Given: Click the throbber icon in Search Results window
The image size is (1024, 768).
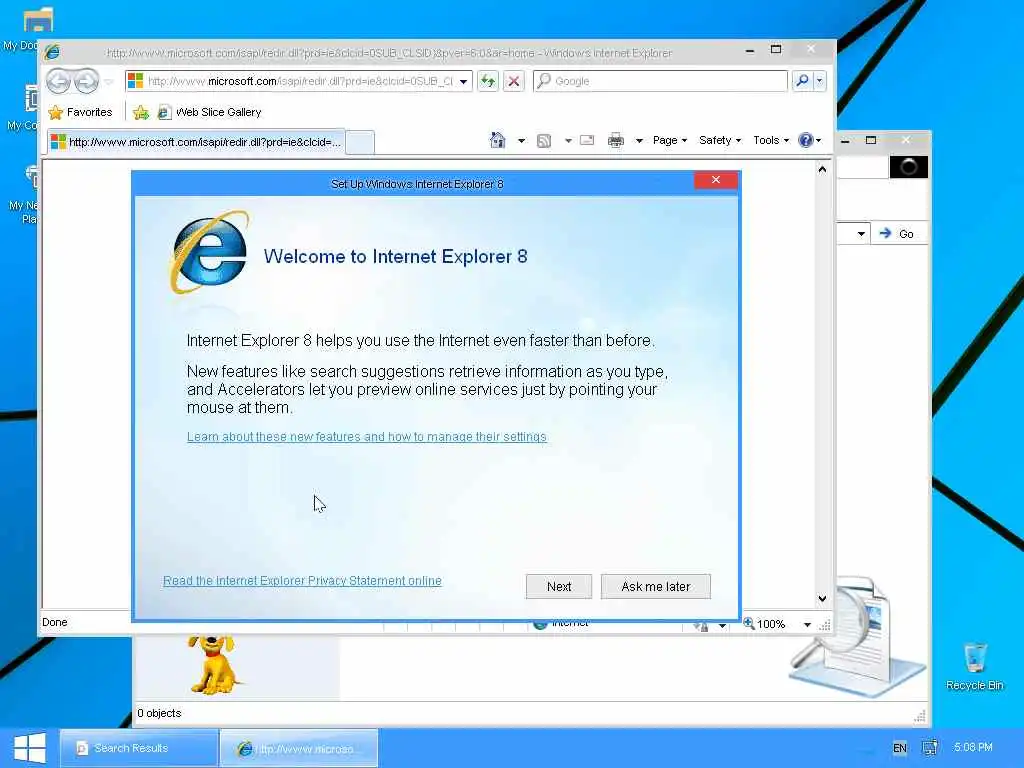Looking at the screenshot, I should pyautogui.click(x=908, y=167).
